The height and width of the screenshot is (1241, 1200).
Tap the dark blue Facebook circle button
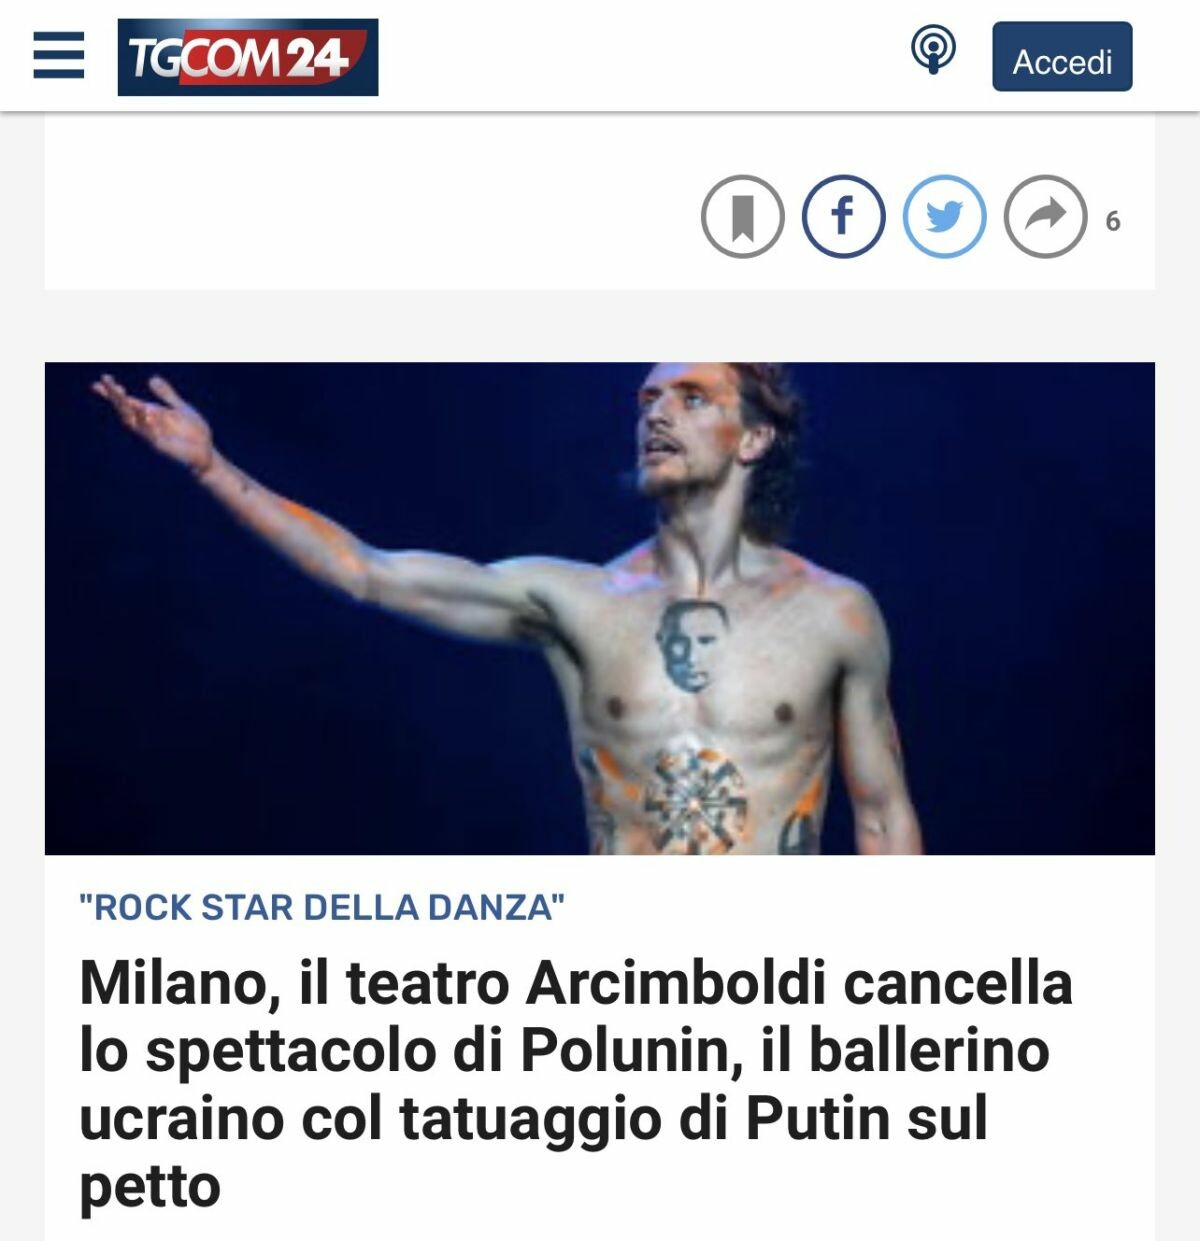point(844,216)
